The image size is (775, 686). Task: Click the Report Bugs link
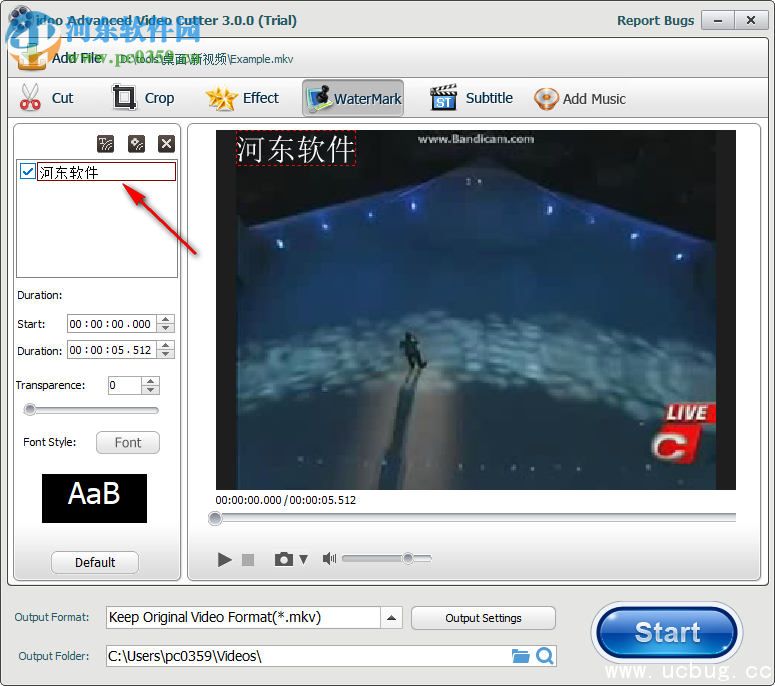pyautogui.click(x=655, y=21)
